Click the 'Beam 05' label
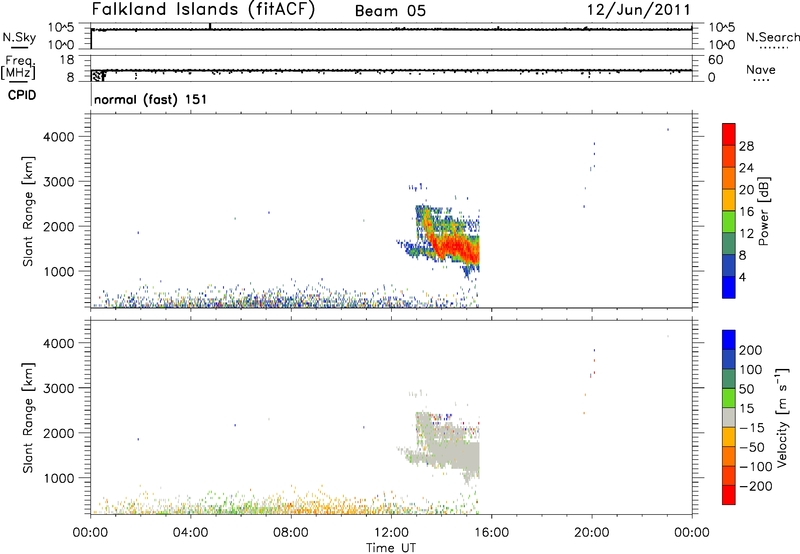This screenshot has width=800, height=554. [390, 11]
